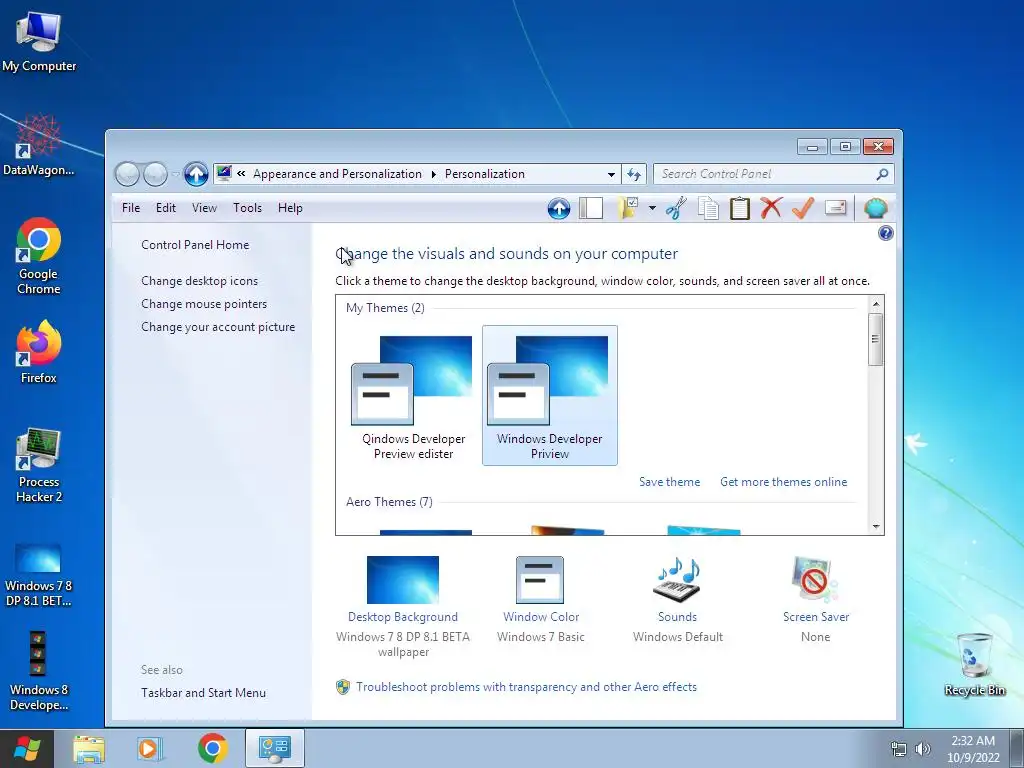Screen dimensions: 1024x768
Task: Click Windows 8 Develope... desktop icon
Action: tap(39, 671)
